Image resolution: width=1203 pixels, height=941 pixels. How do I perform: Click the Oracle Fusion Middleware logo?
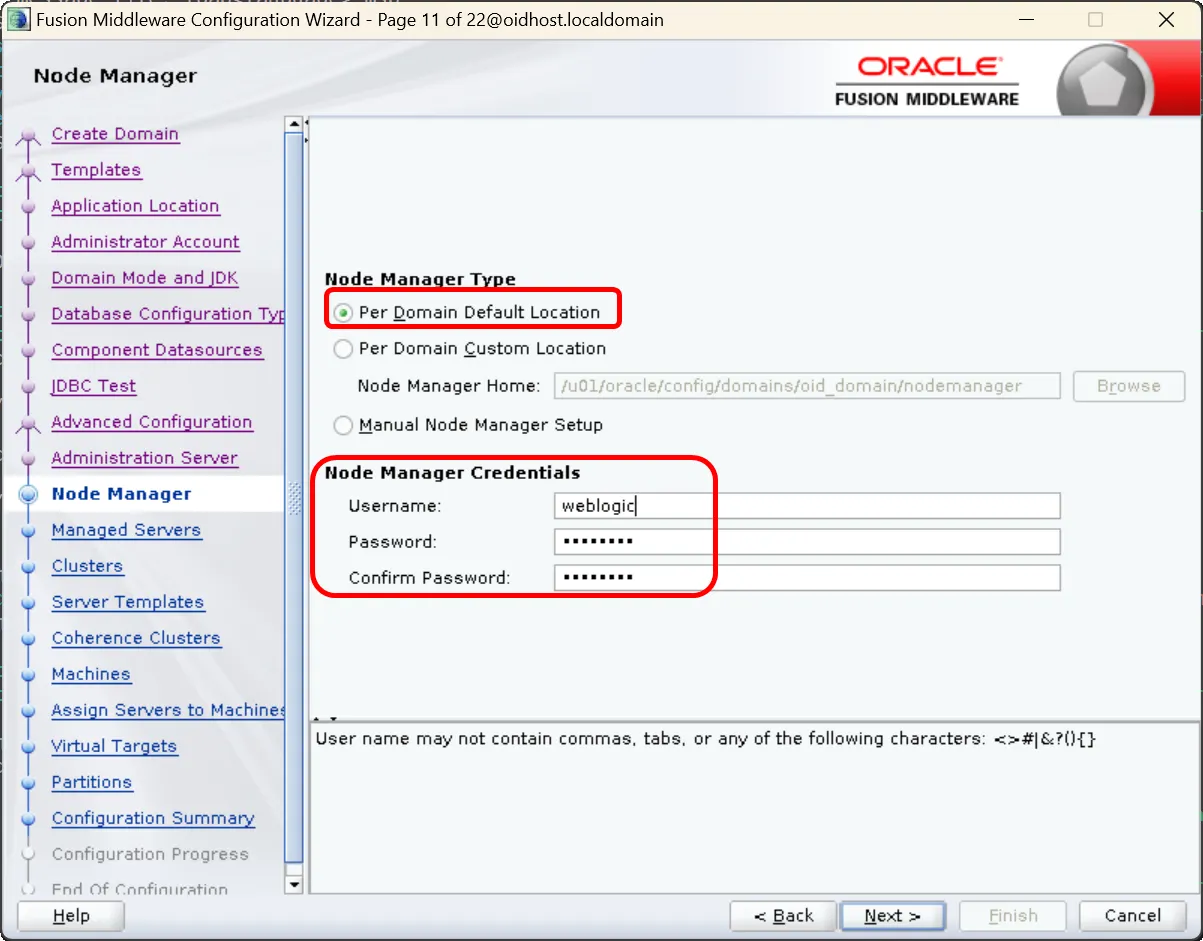[x=926, y=80]
